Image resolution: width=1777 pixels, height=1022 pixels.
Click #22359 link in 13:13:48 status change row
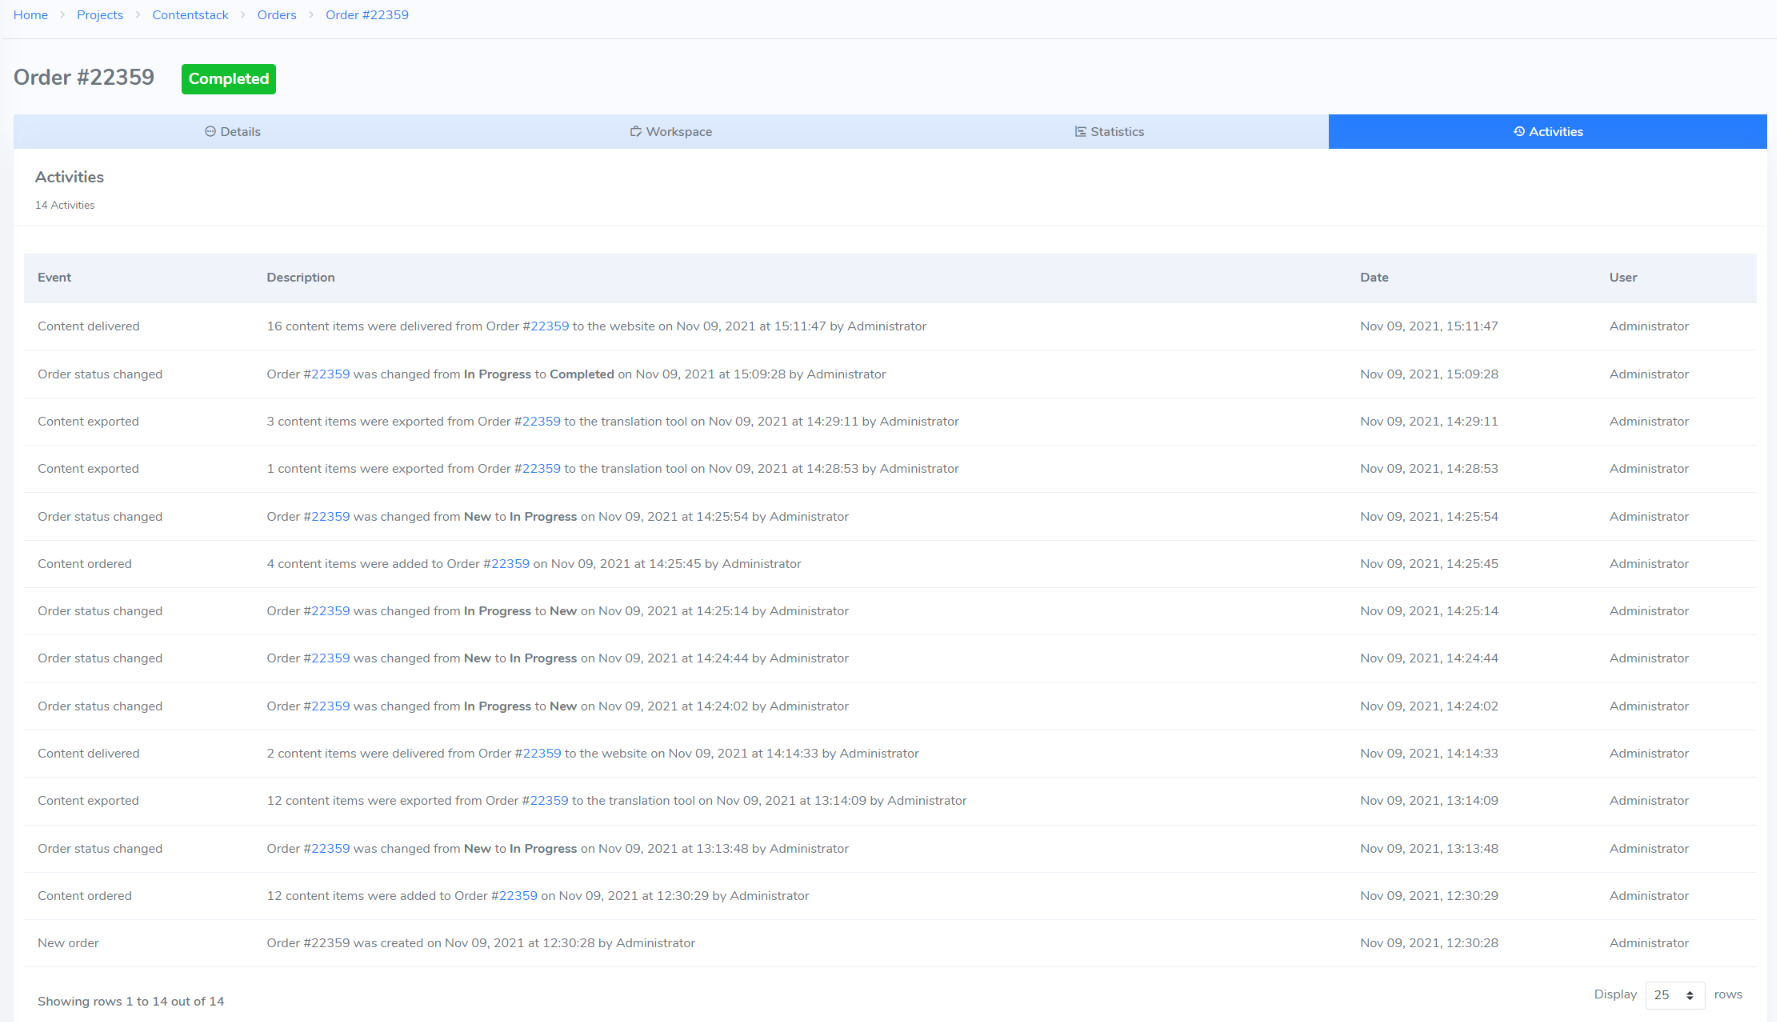point(330,849)
